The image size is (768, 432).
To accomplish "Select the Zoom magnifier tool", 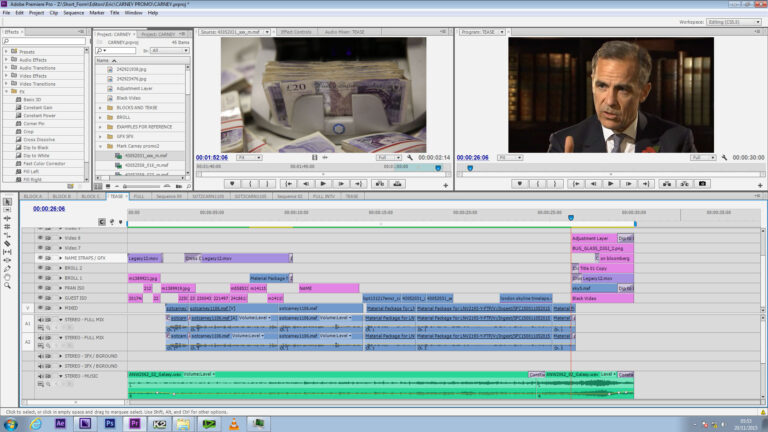I will pyautogui.click(x=7, y=285).
